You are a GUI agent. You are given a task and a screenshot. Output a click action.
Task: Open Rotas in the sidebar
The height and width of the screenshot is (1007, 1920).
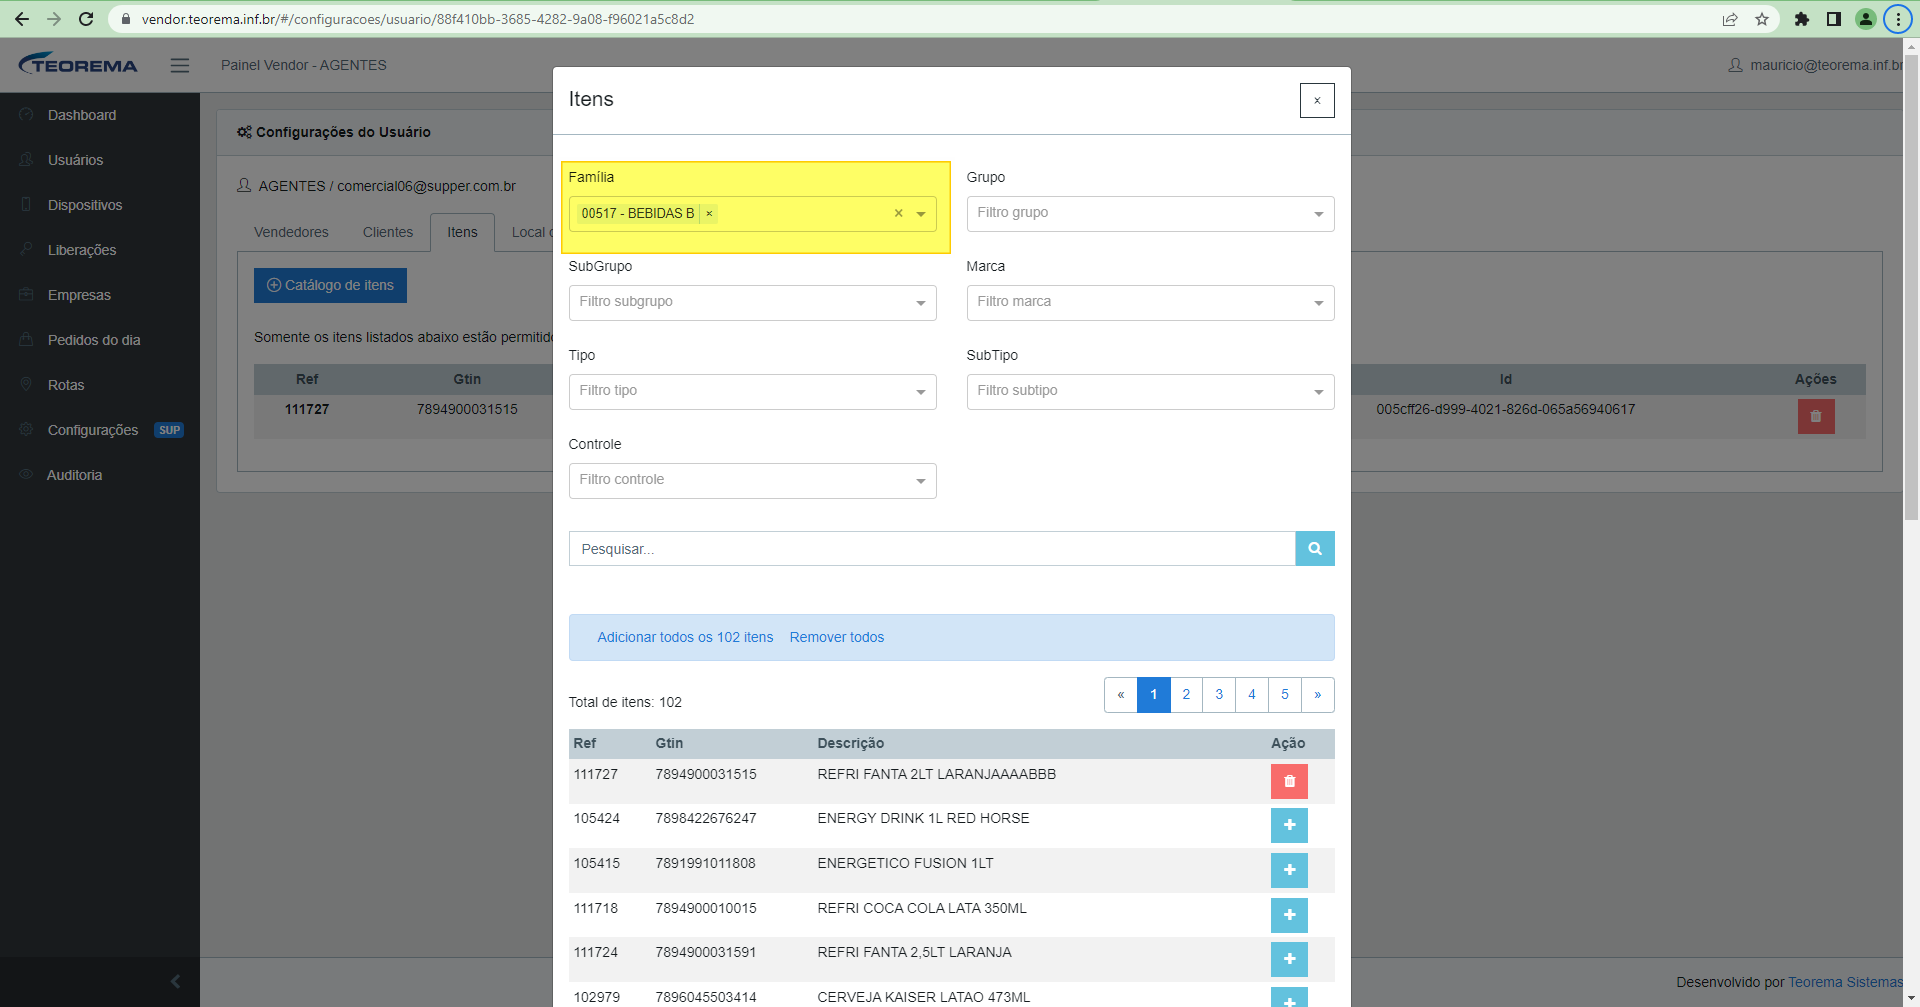point(66,385)
